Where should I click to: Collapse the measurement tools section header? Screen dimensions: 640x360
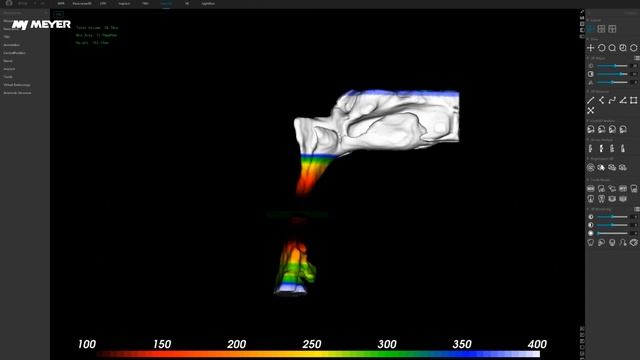tap(588, 91)
